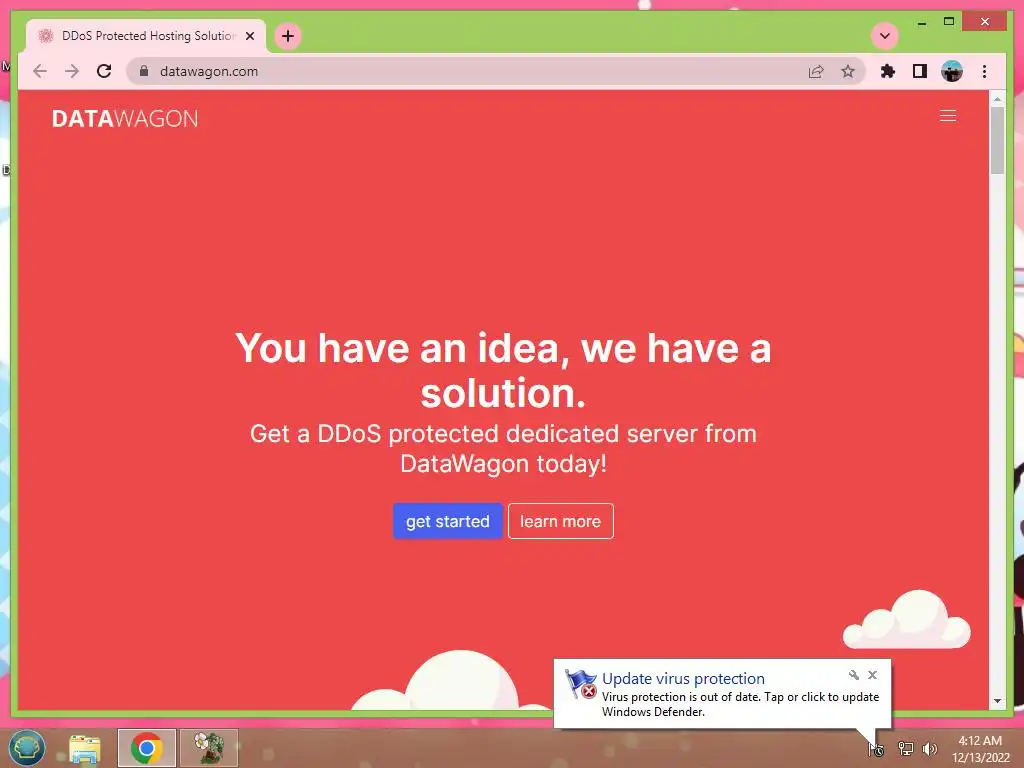The image size is (1024, 768).
Task: Open the Chrome side panel
Action: point(920,71)
